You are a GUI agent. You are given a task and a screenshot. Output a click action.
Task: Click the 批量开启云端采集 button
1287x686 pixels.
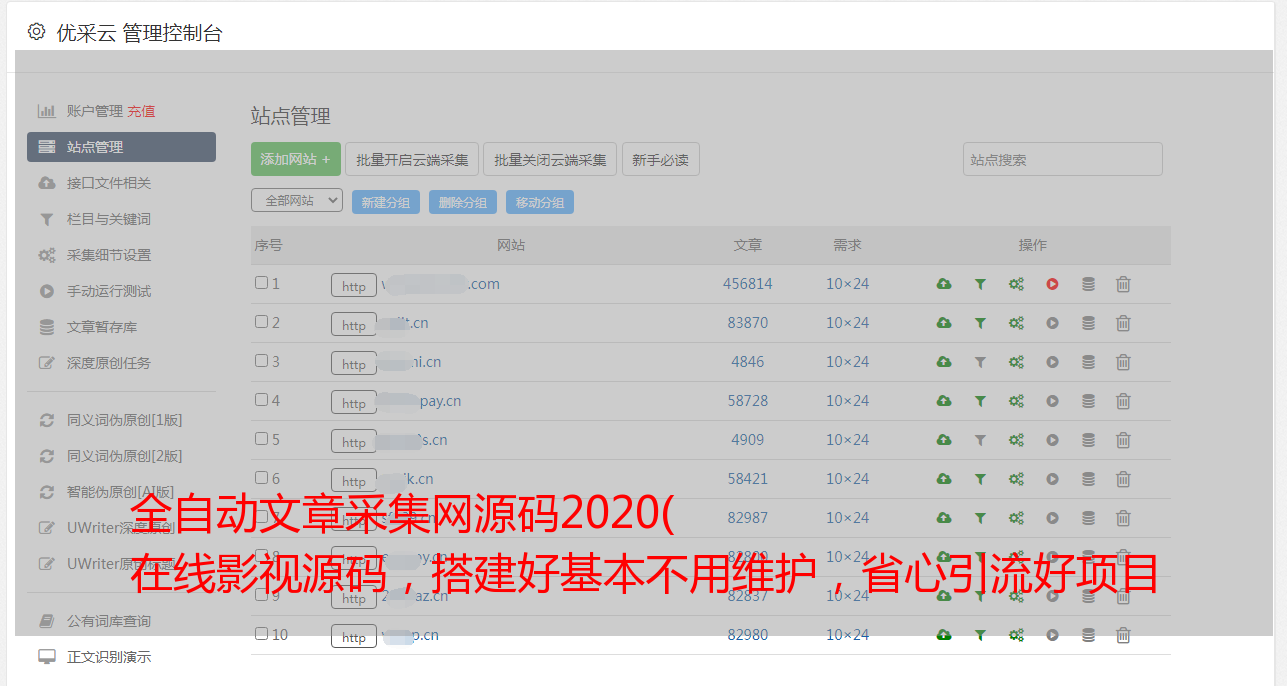[412, 159]
